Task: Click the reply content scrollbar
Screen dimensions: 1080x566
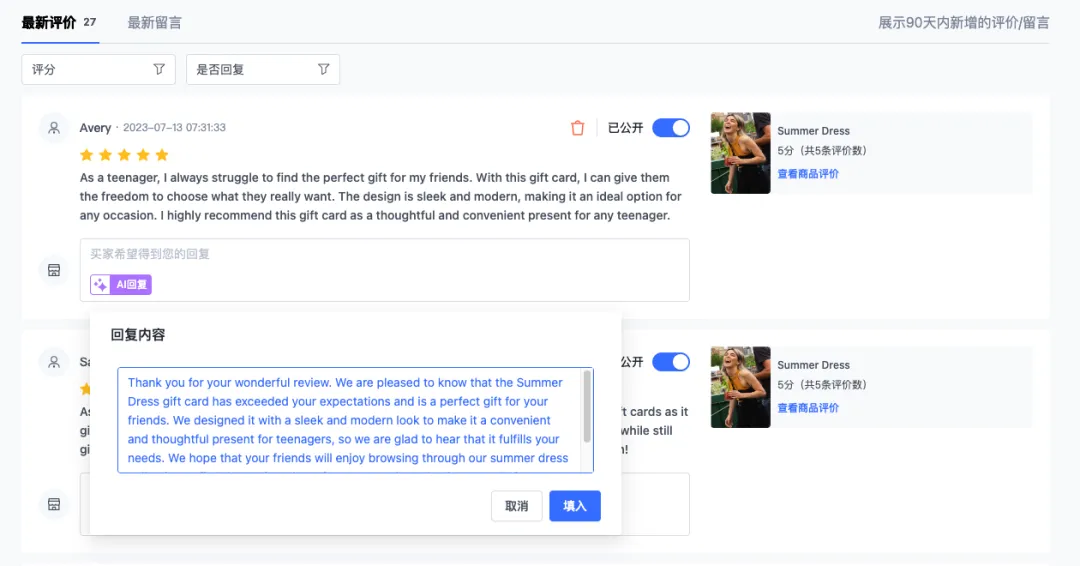Action: [x=587, y=407]
